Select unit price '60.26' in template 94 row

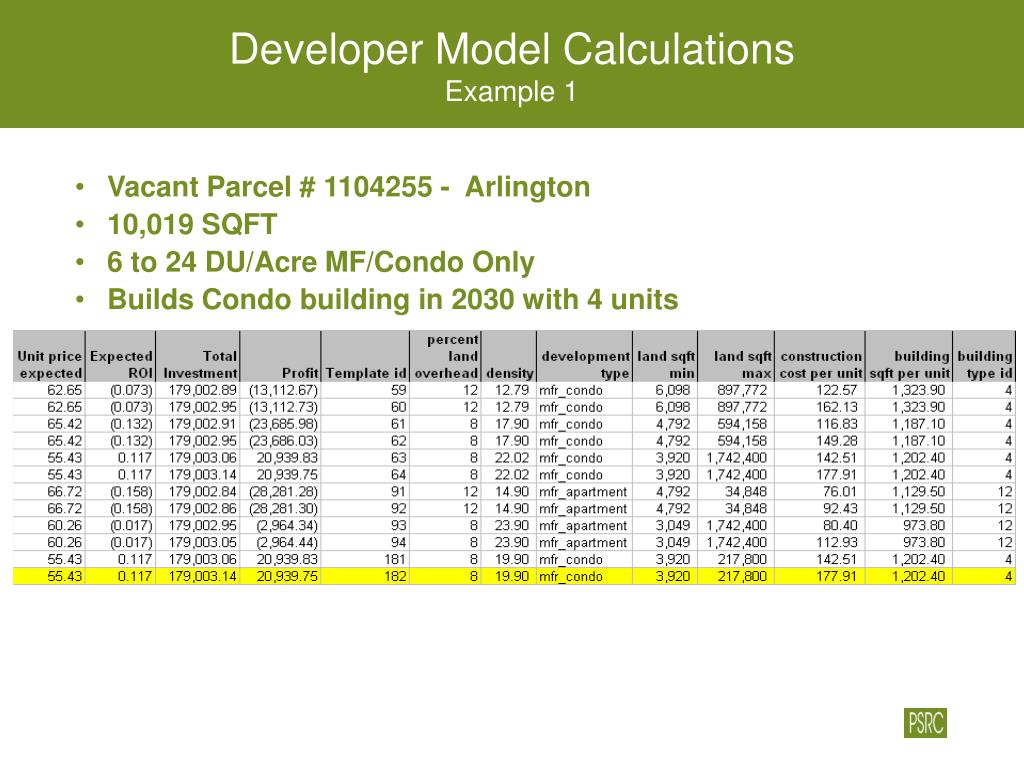pyautogui.click(x=50, y=543)
